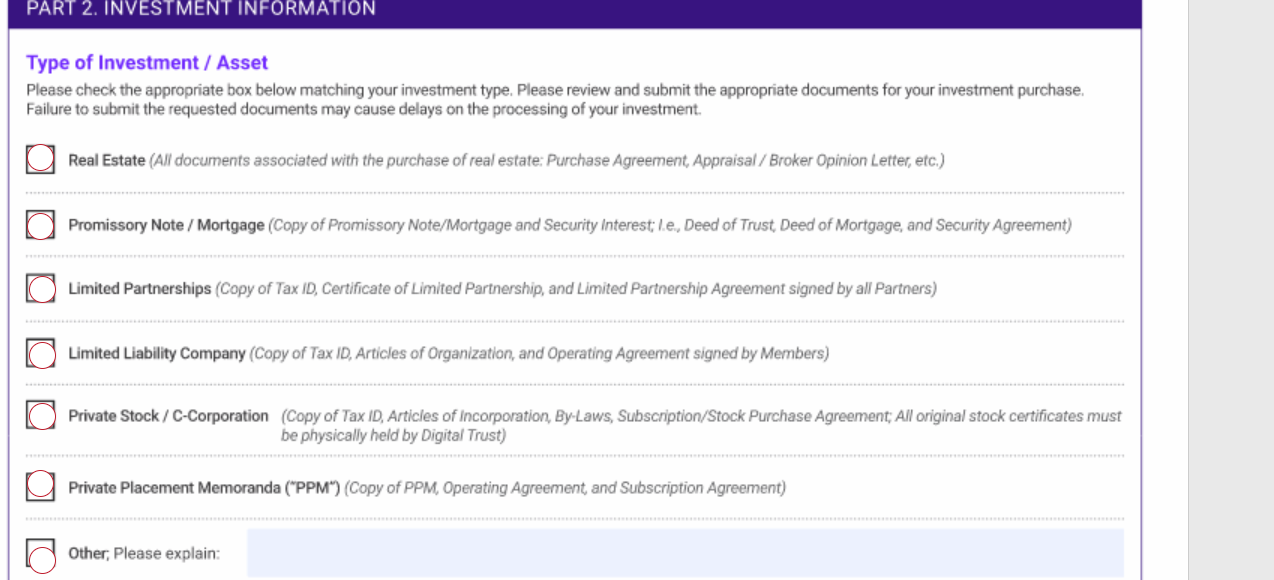Click the "Please check the appropriate box" instruction paragraph
The width and height of the screenshot is (1274, 580).
coord(555,99)
